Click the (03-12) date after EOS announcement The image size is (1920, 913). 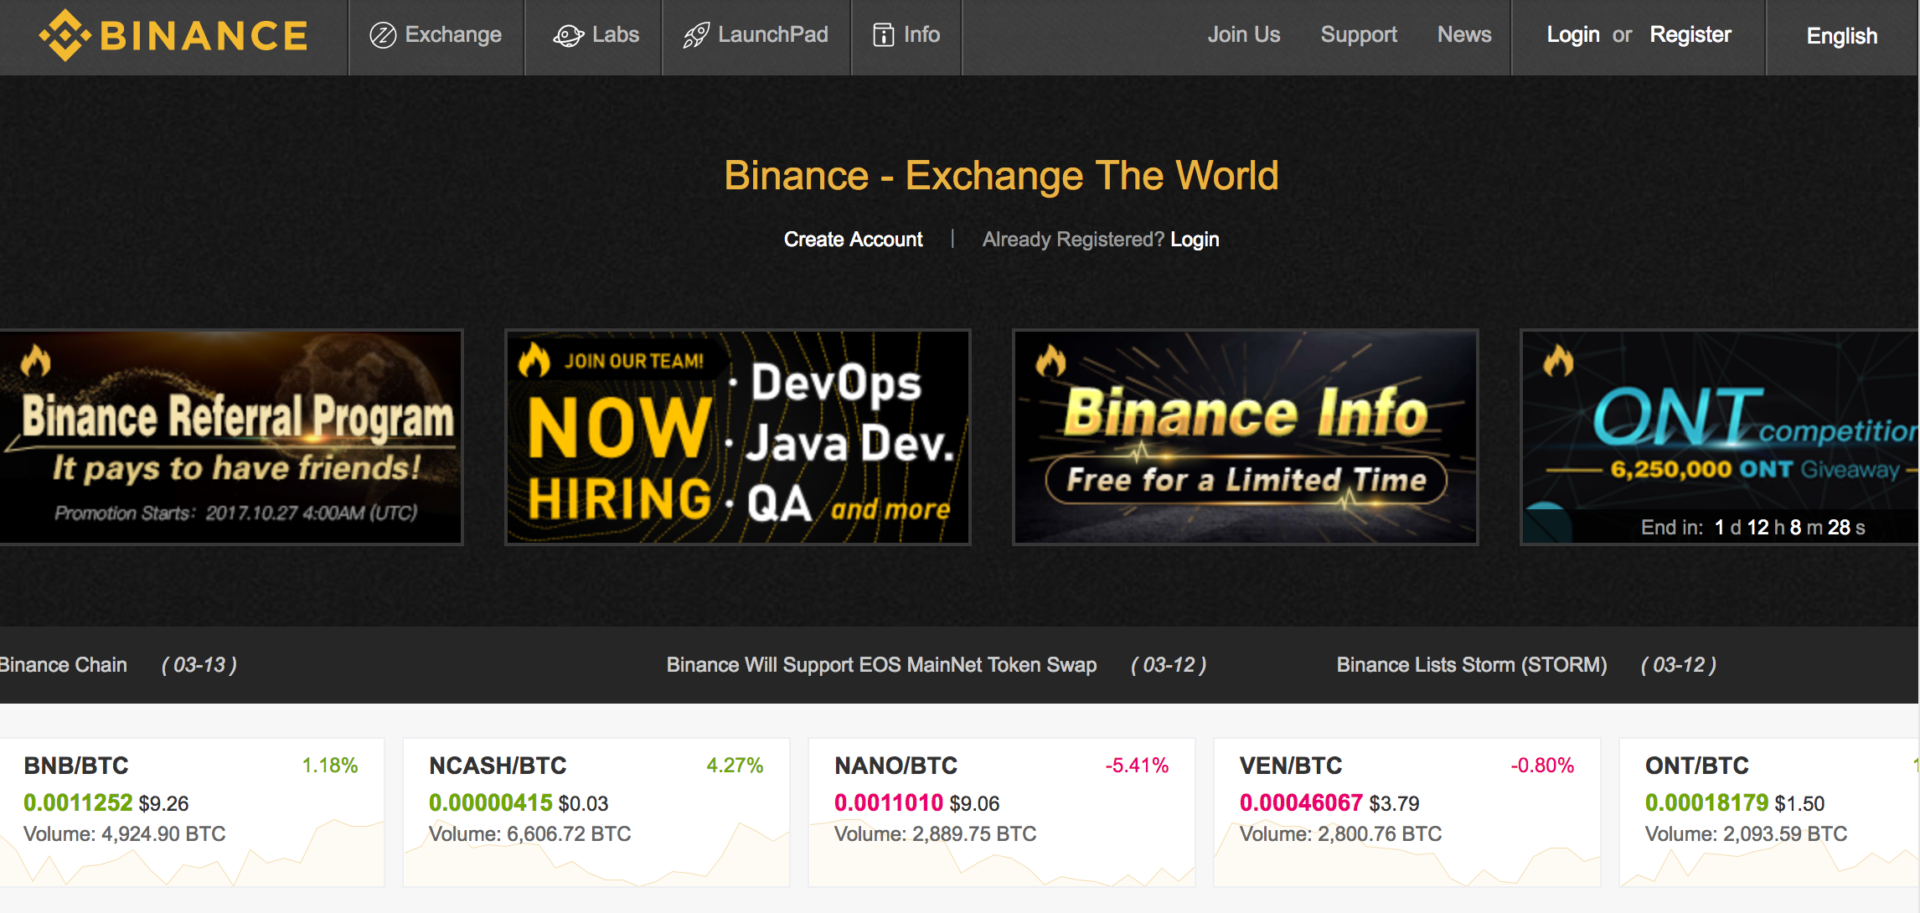[1168, 665]
